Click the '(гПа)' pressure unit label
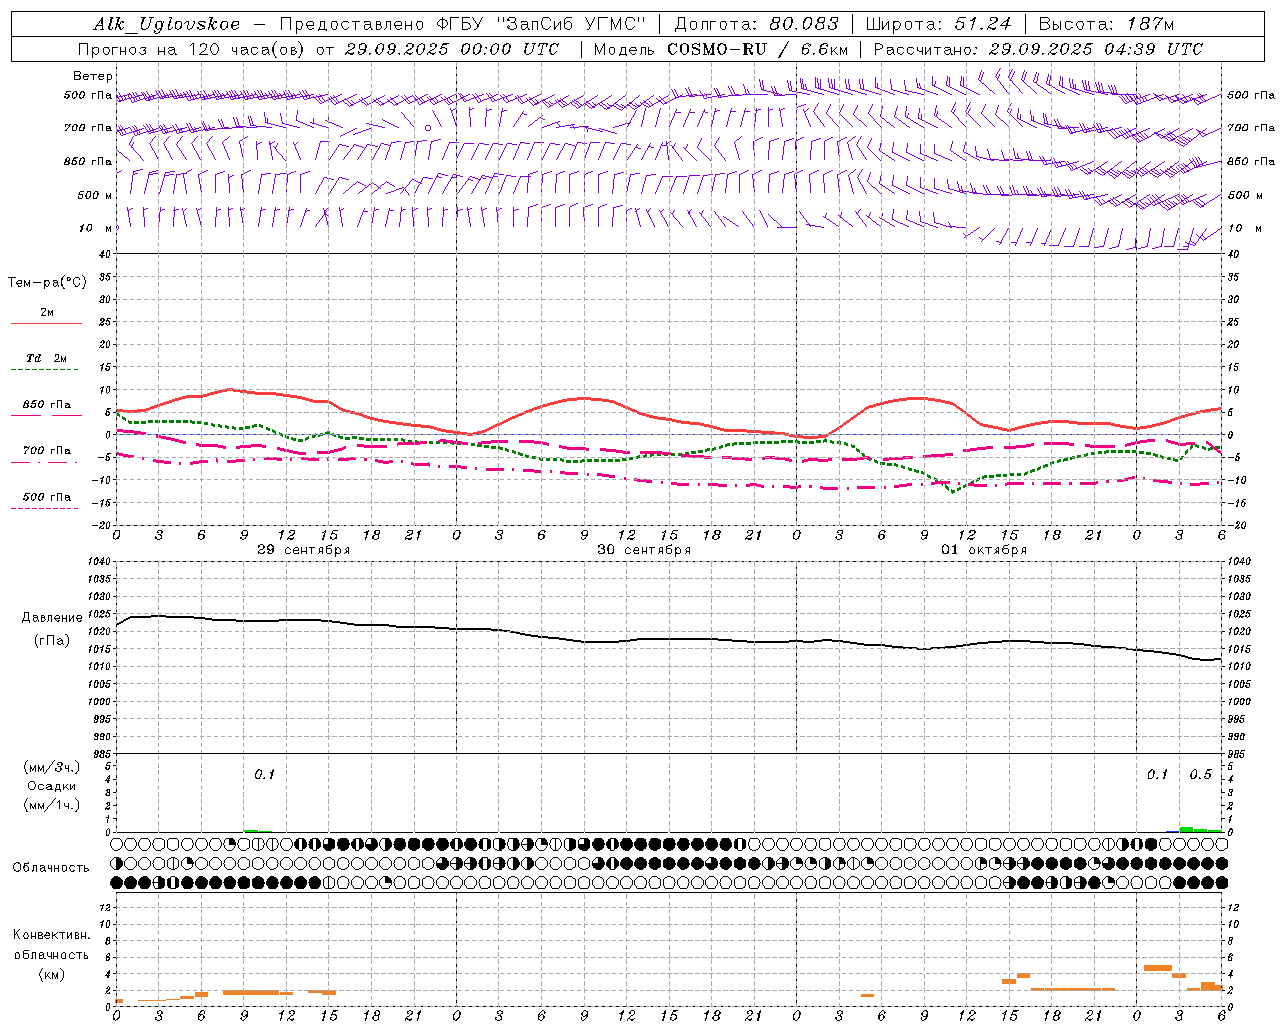 coord(52,641)
